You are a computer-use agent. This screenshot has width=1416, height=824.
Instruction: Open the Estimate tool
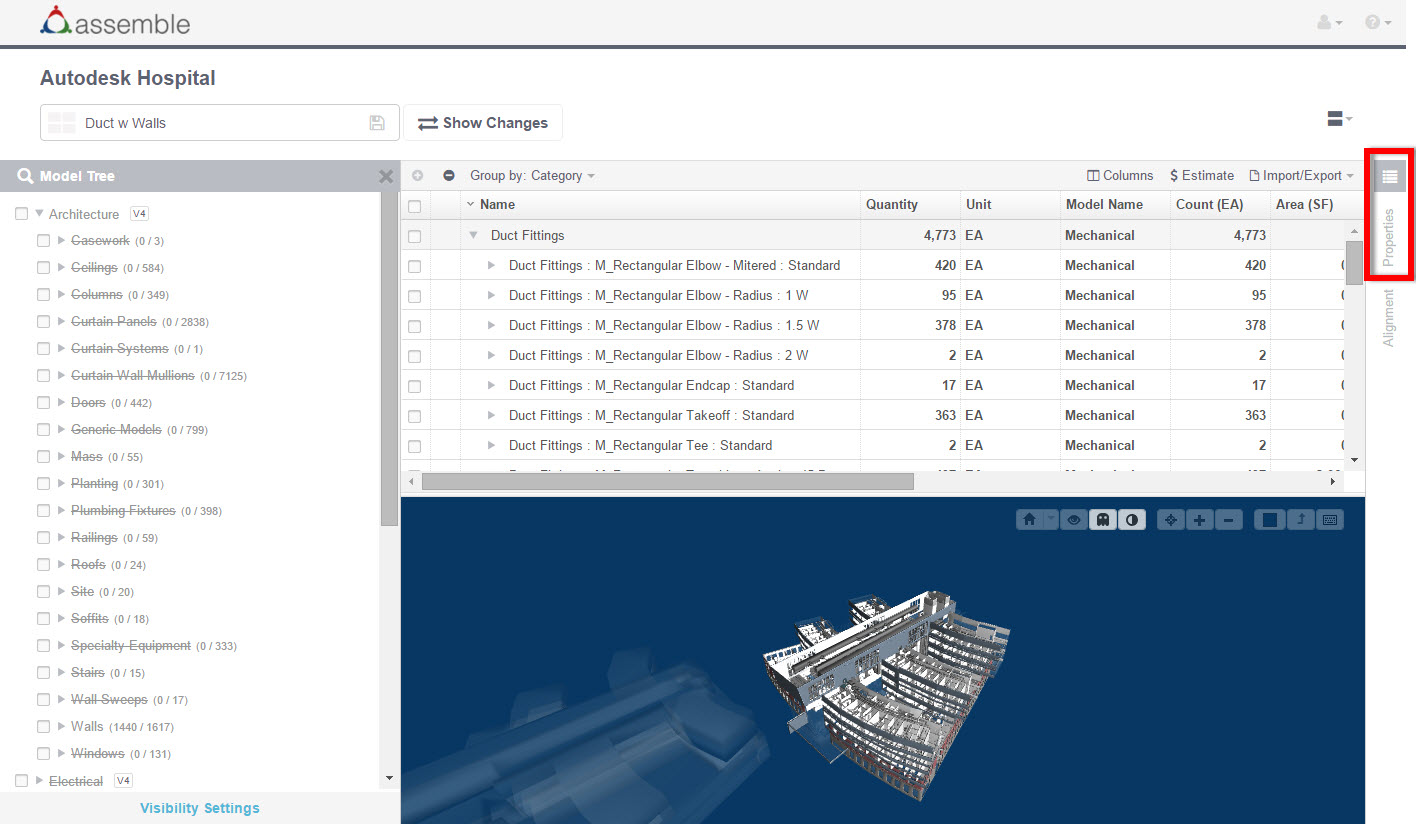click(1202, 175)
